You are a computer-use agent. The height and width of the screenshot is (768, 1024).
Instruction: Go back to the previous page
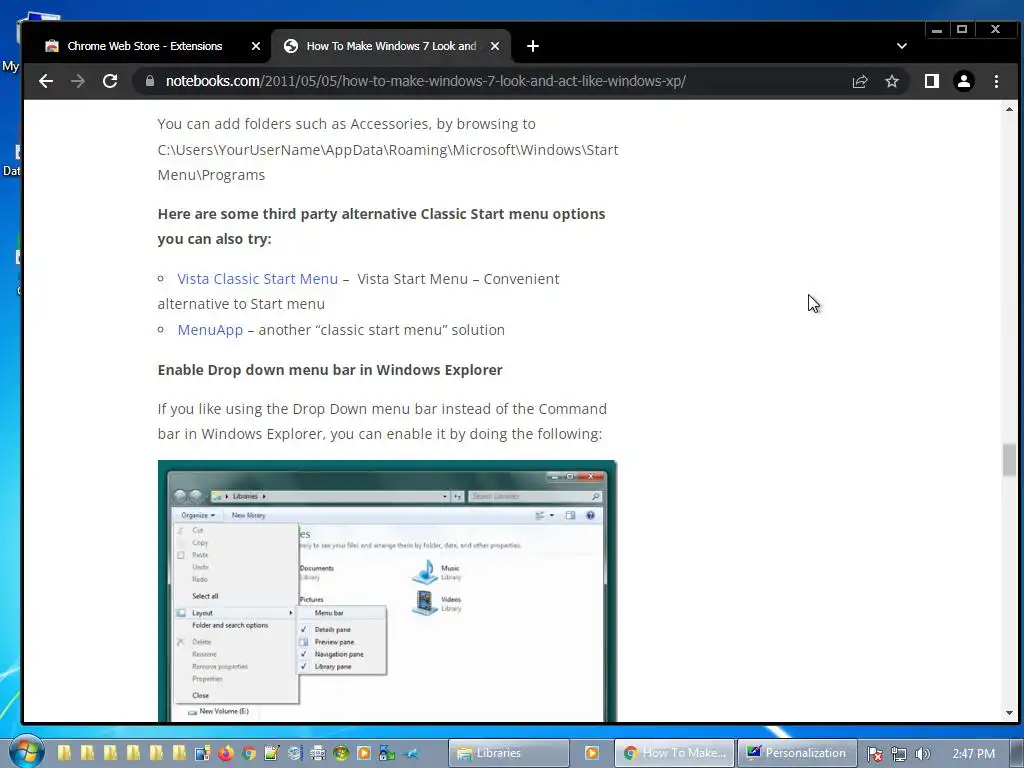click(x=46, y=81)
